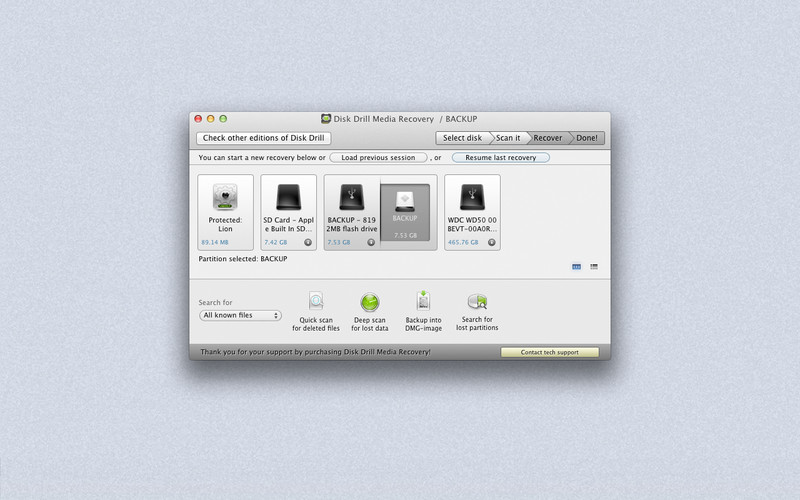
Task: Select the WDC WD50 hard drive icon
Action: pyautogui.click(x=472, y=197)
